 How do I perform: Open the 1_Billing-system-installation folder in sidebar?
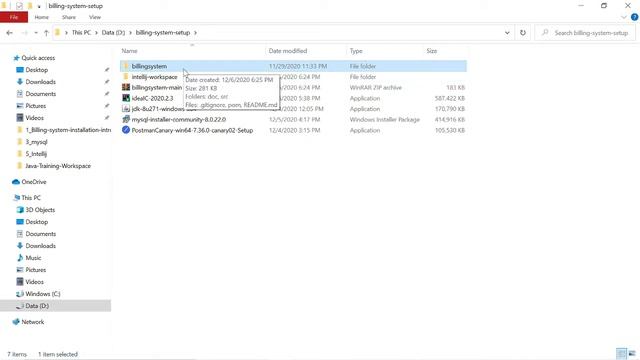(68, 130)
